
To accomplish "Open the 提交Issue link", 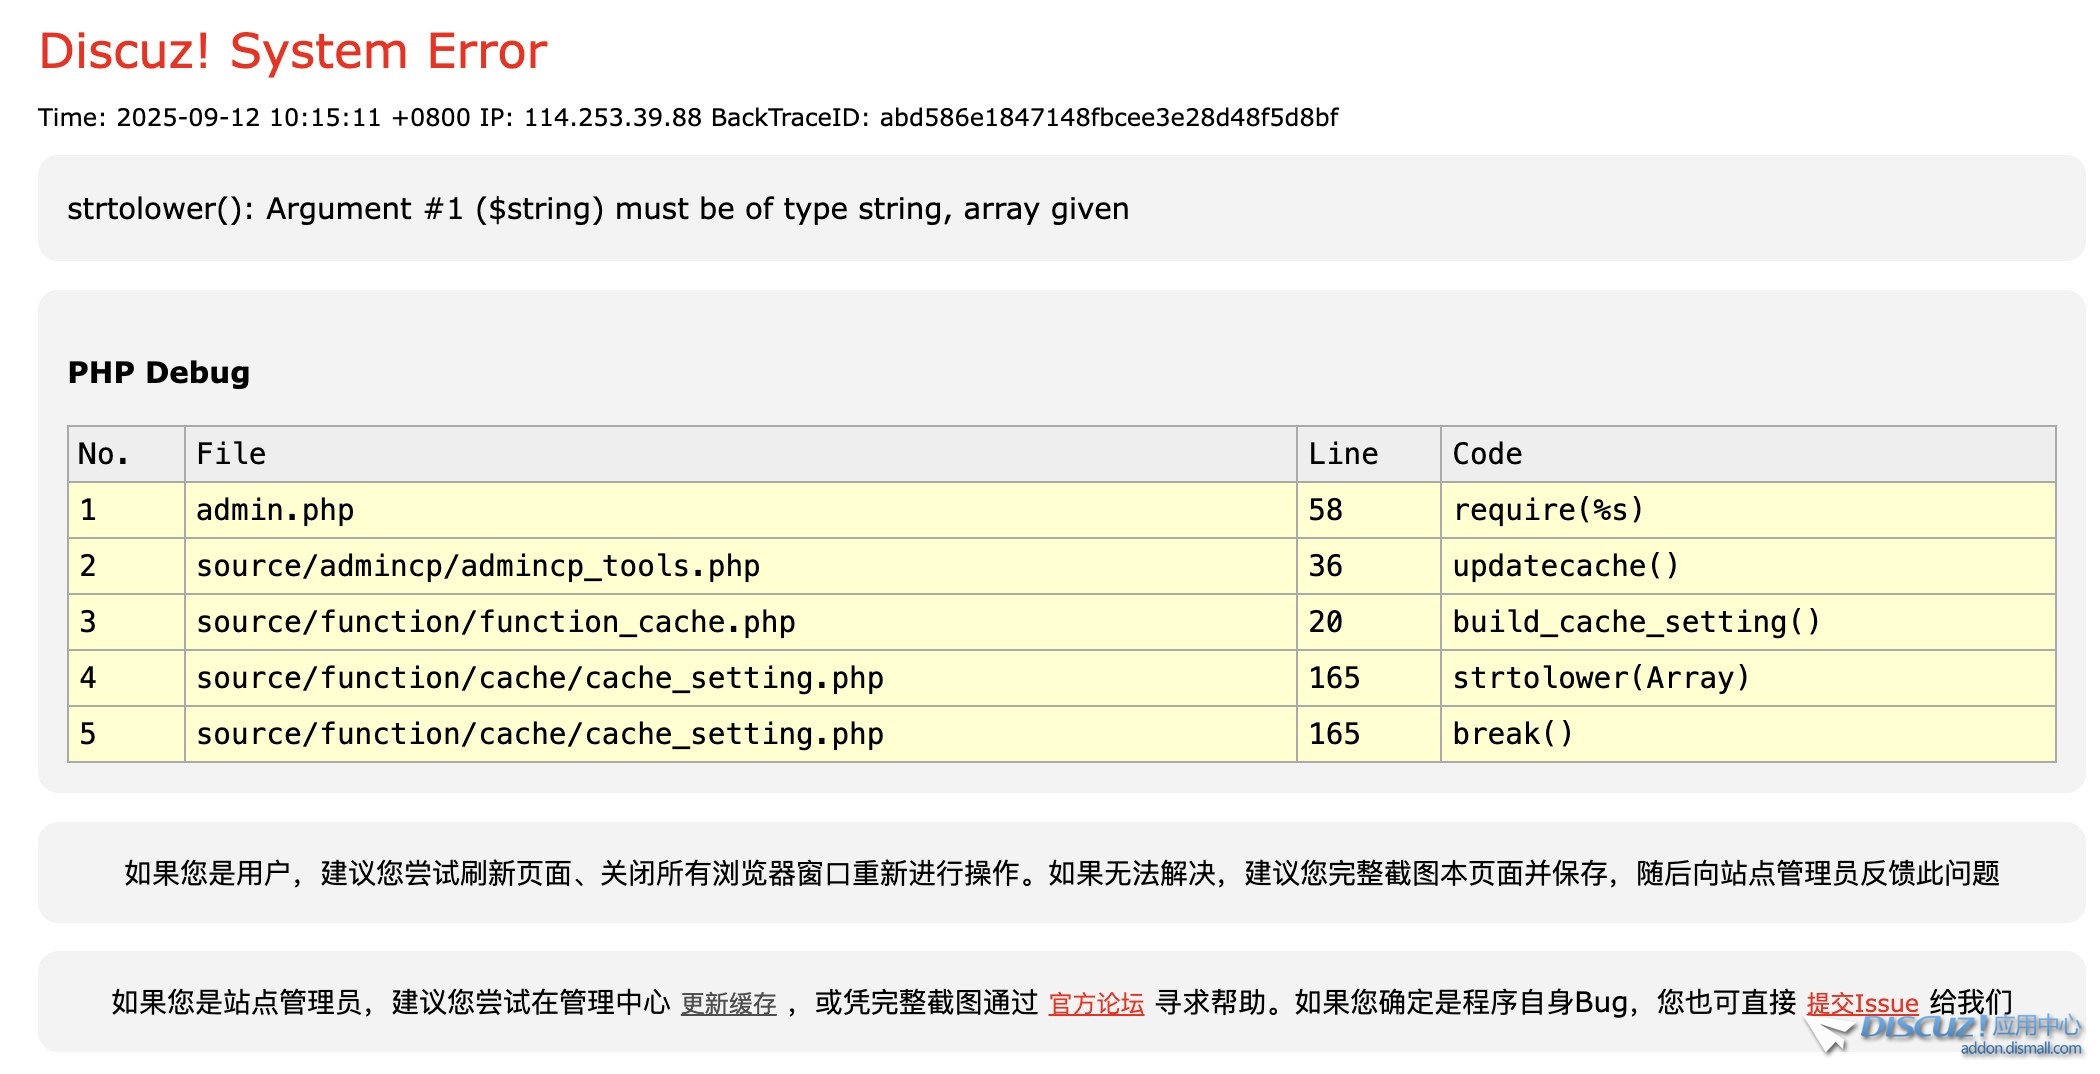I will coord(1862,1003).
